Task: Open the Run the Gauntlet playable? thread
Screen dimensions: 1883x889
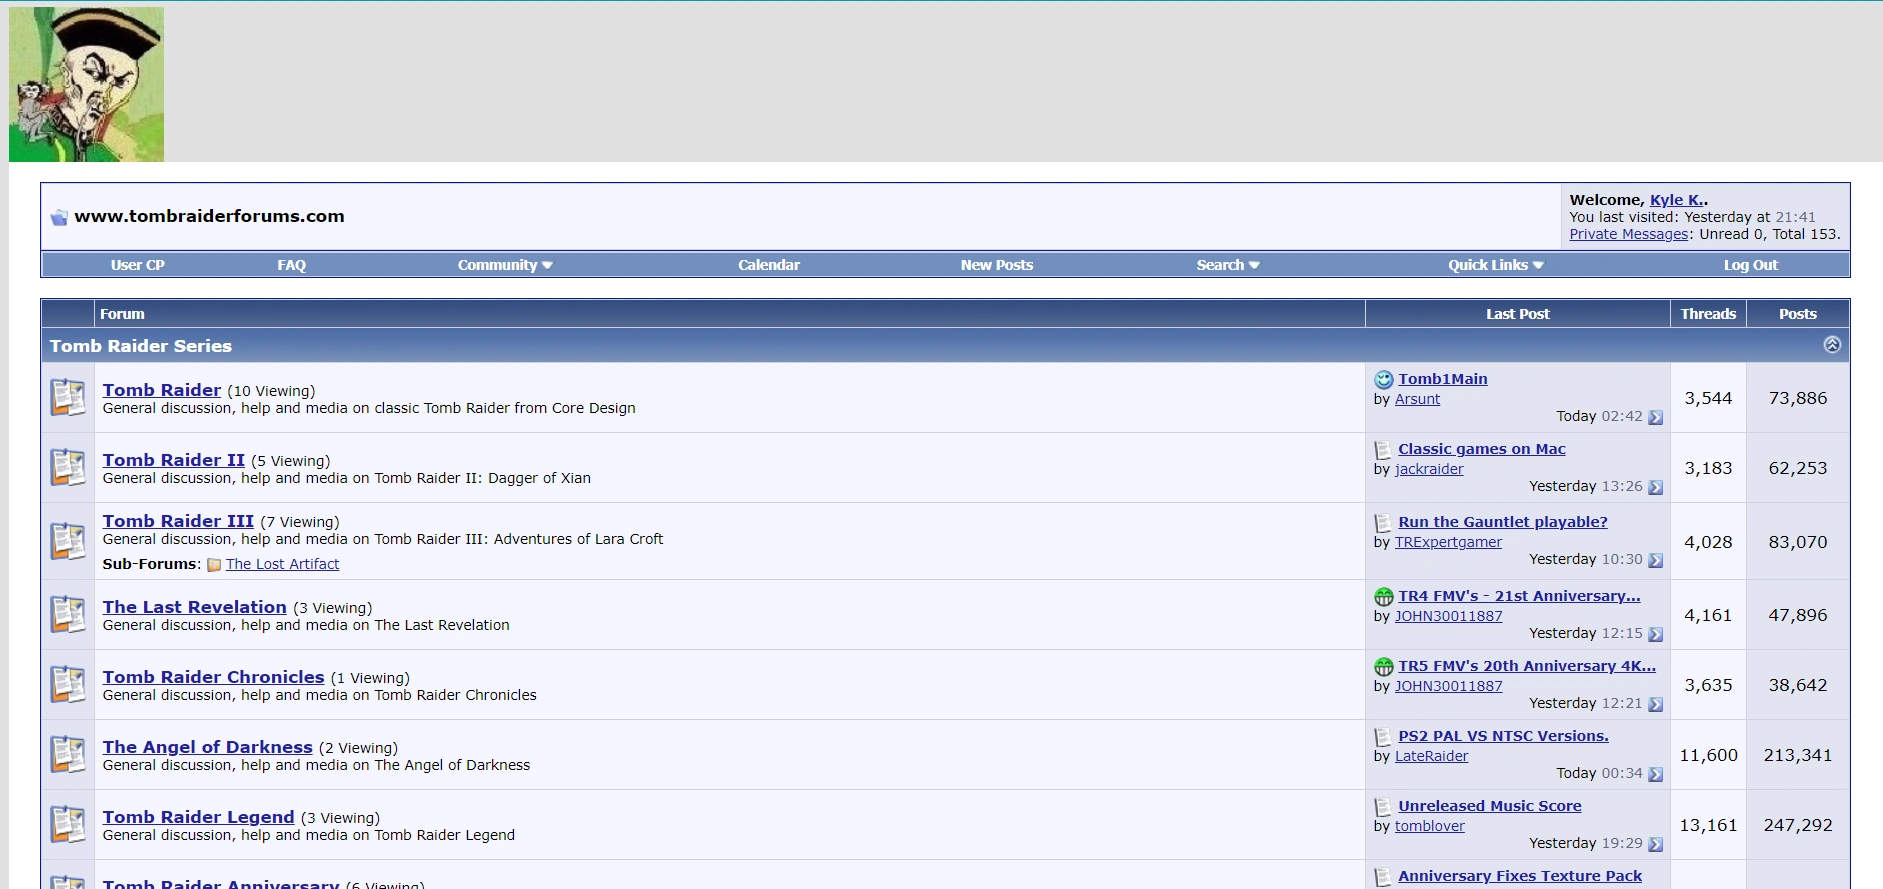Action: click(x=1503, y=522)
